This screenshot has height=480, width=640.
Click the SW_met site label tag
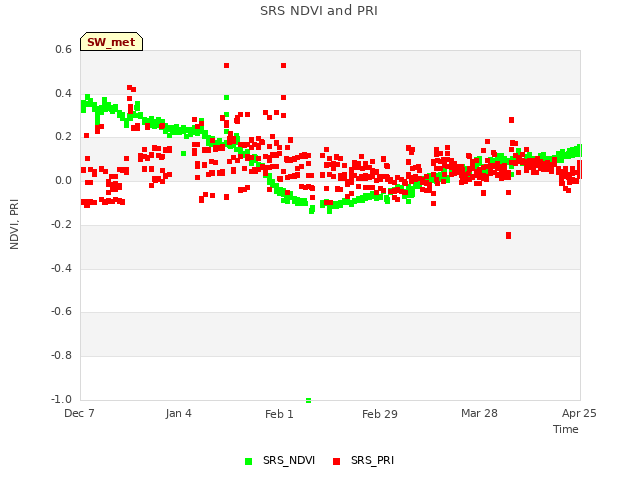coord(111,42)
